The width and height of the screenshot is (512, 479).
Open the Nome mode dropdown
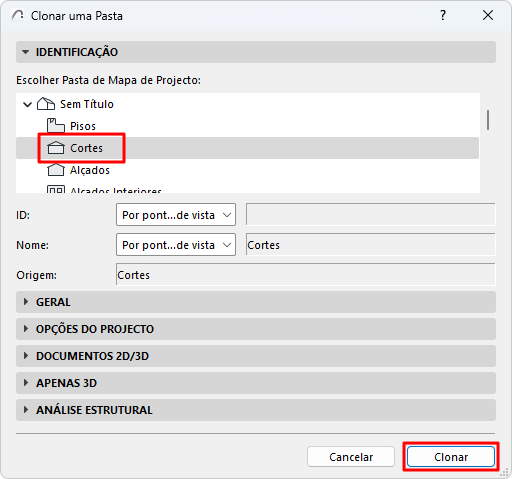(x=176, y=245)
